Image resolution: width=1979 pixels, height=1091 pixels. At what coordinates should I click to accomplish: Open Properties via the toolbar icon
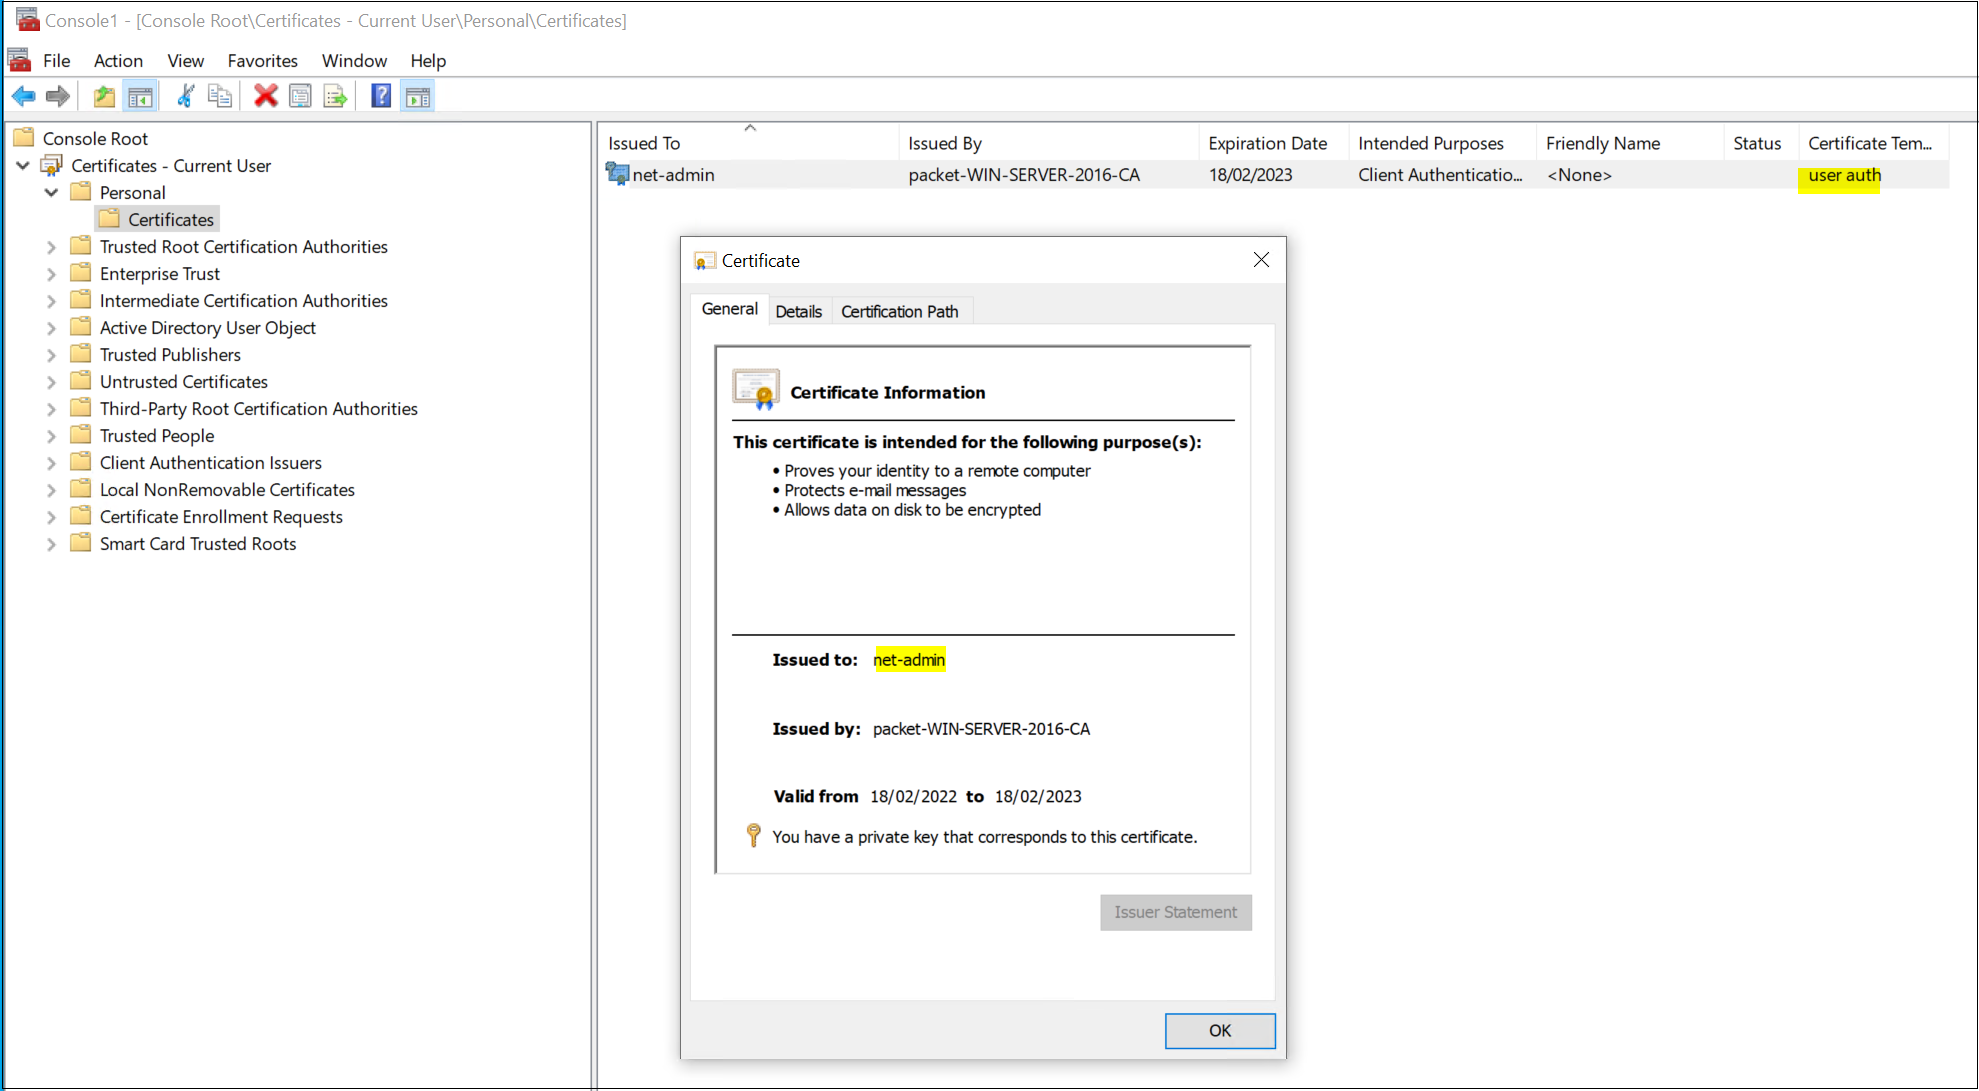[300, 95]
